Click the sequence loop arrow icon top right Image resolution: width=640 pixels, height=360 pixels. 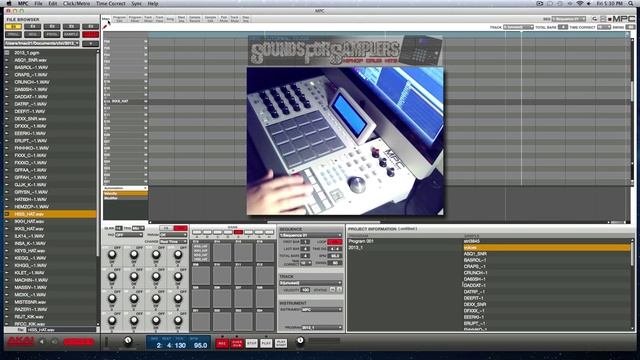(594, 19)
